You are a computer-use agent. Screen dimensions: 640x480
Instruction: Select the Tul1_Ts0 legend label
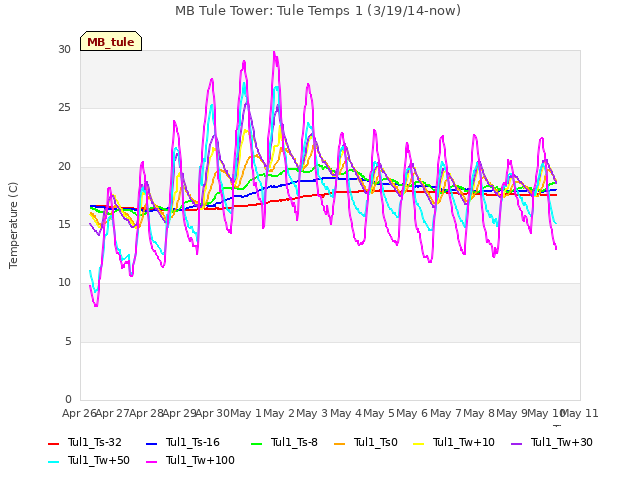tap(376, 442)
